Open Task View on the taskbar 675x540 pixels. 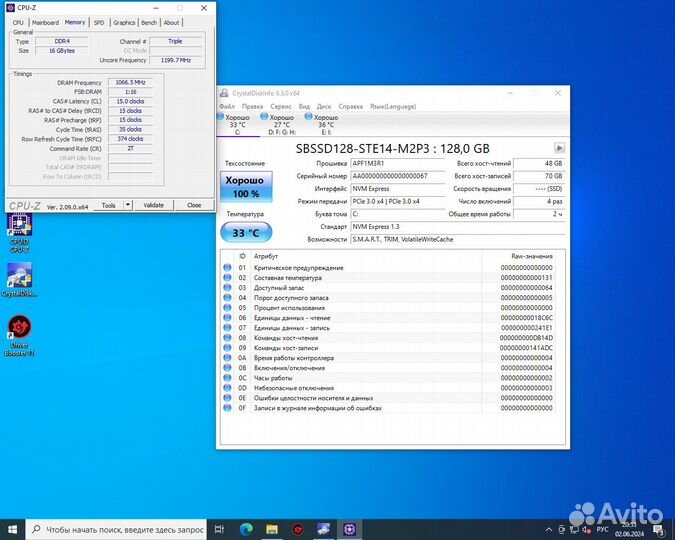click(x=219, y=530)
